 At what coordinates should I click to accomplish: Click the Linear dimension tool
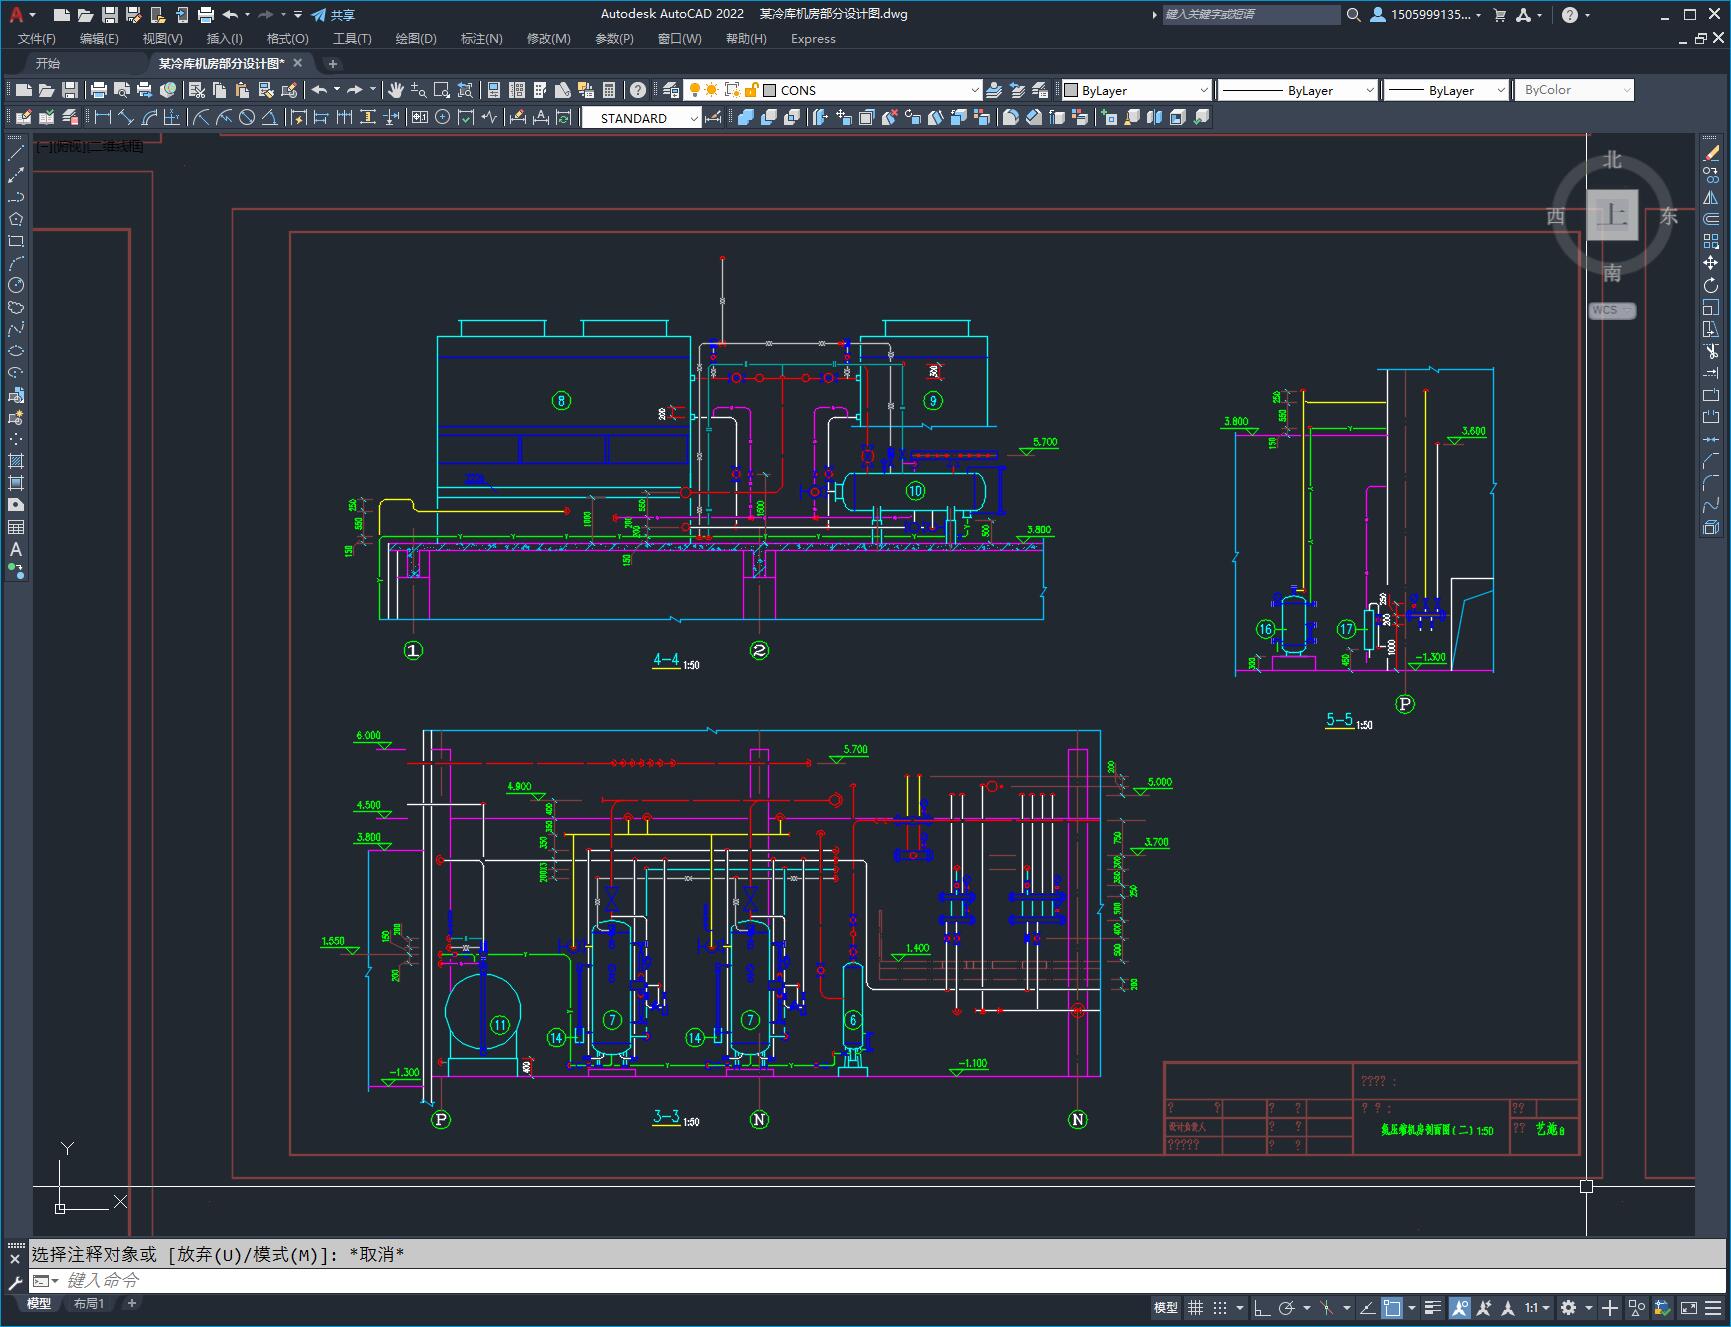[x=103, y=118]
